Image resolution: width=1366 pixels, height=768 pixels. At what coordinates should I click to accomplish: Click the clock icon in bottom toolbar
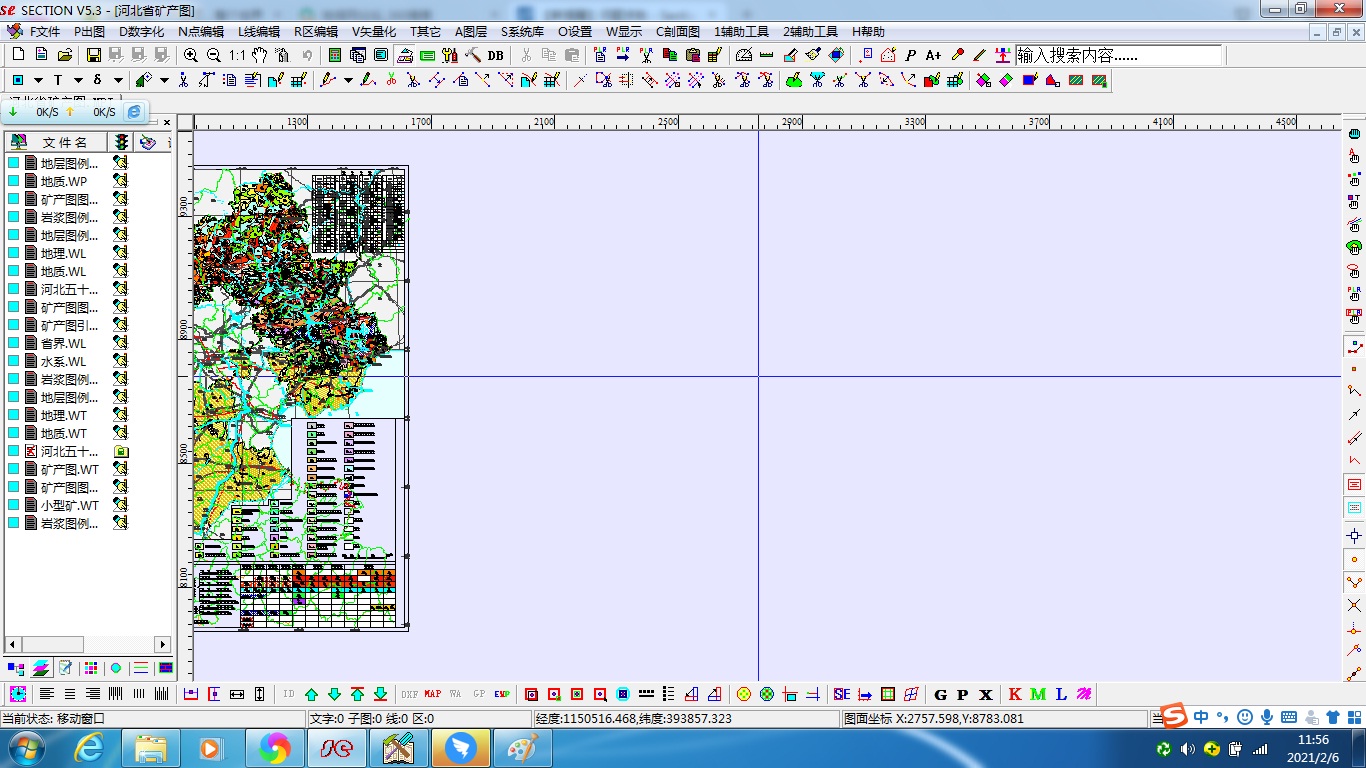coord(18,694)
